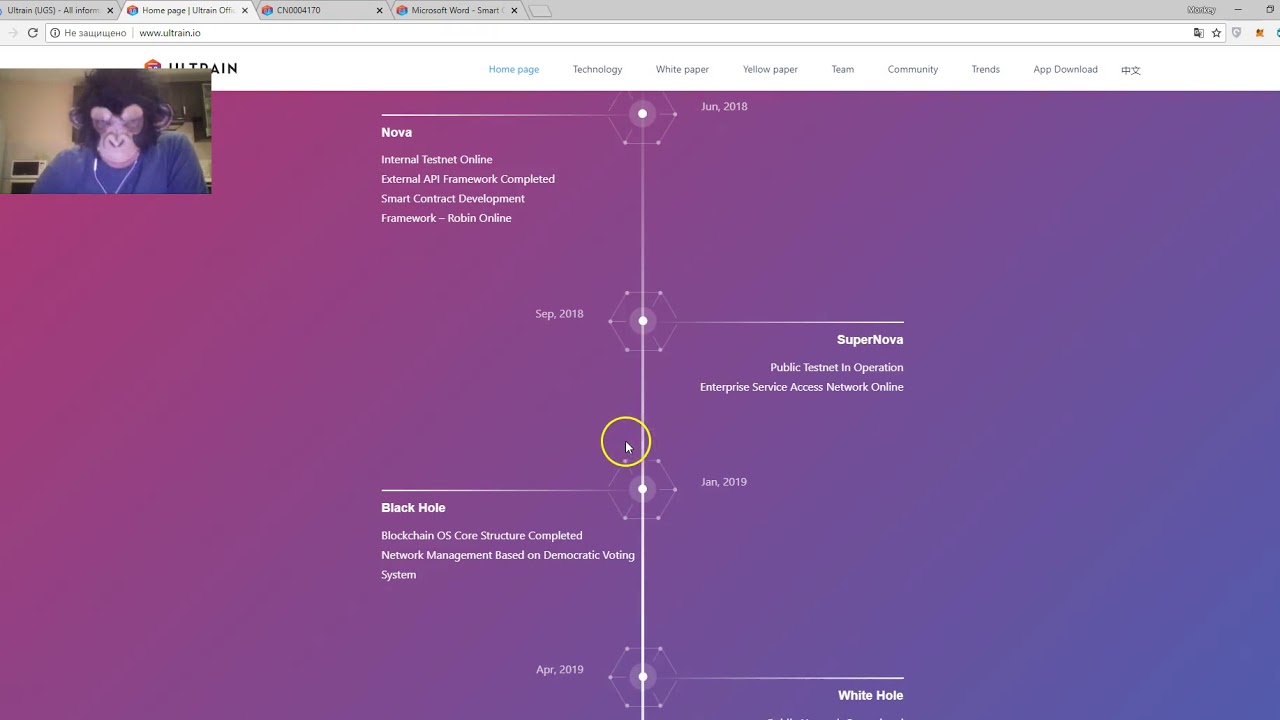1280x720 pixels.
Task: Select the Home page Ultrain tab
Action: [186, 11]
